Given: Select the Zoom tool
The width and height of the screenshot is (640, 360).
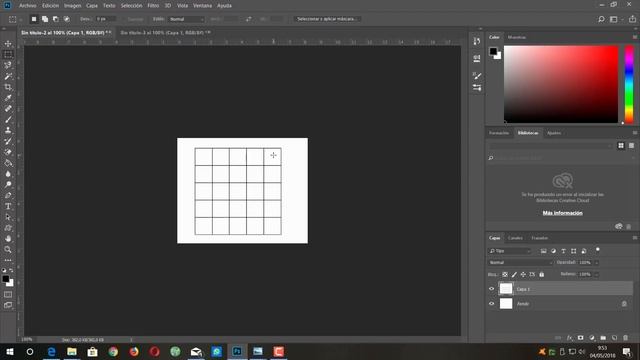Looking at the screenshot, I should [8, 249].
